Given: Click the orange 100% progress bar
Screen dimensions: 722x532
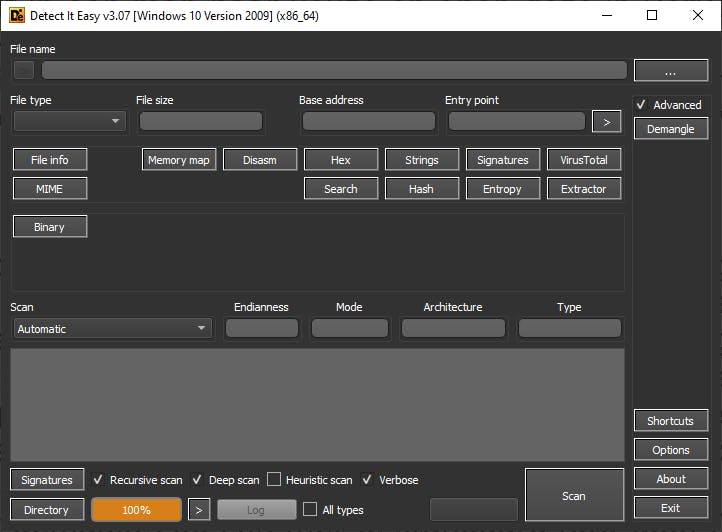Looking at the screenshot, I should (136, 510).
